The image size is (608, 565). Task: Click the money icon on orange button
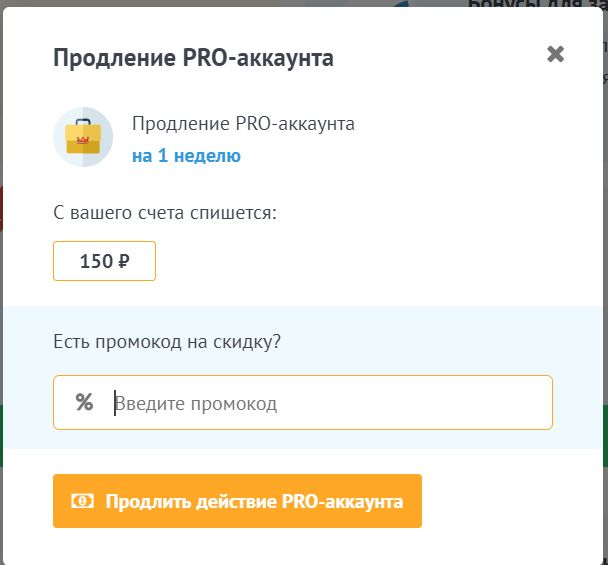point(82,501)
